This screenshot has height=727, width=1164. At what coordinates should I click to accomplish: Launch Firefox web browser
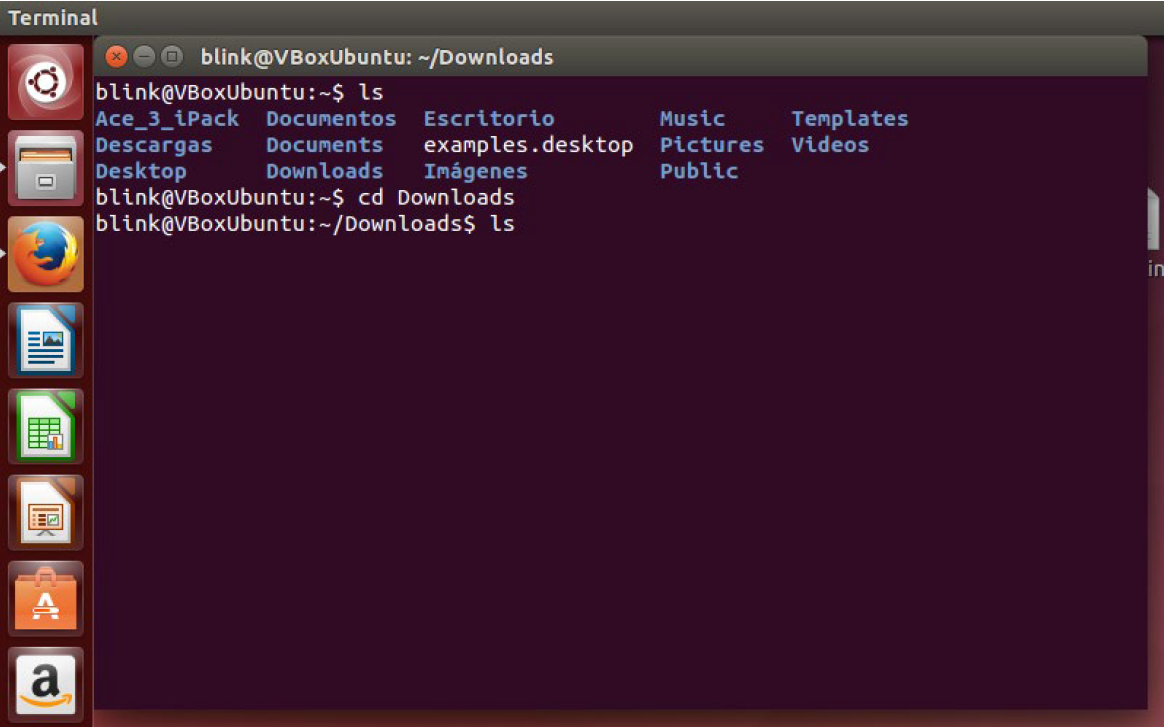coord(45,254)
